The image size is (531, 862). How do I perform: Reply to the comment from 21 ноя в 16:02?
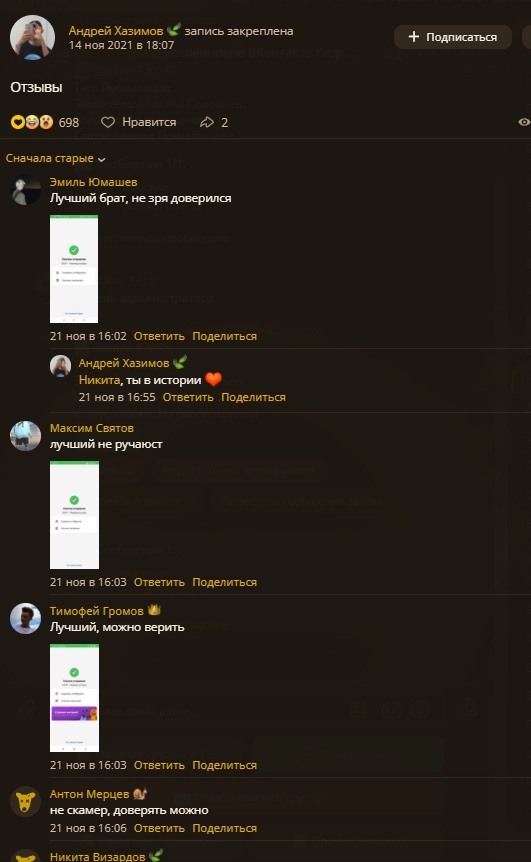click(159, 336)
